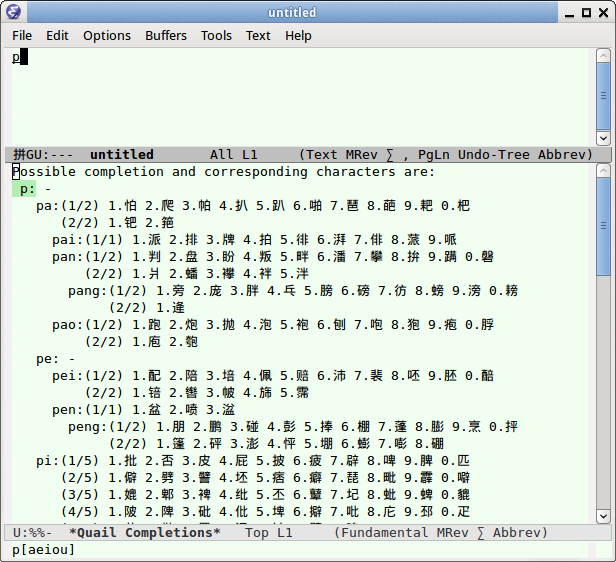The width and height of the screenshot is (616, 562).
Task: Open the Options menu
Action: tap(107, 35)
